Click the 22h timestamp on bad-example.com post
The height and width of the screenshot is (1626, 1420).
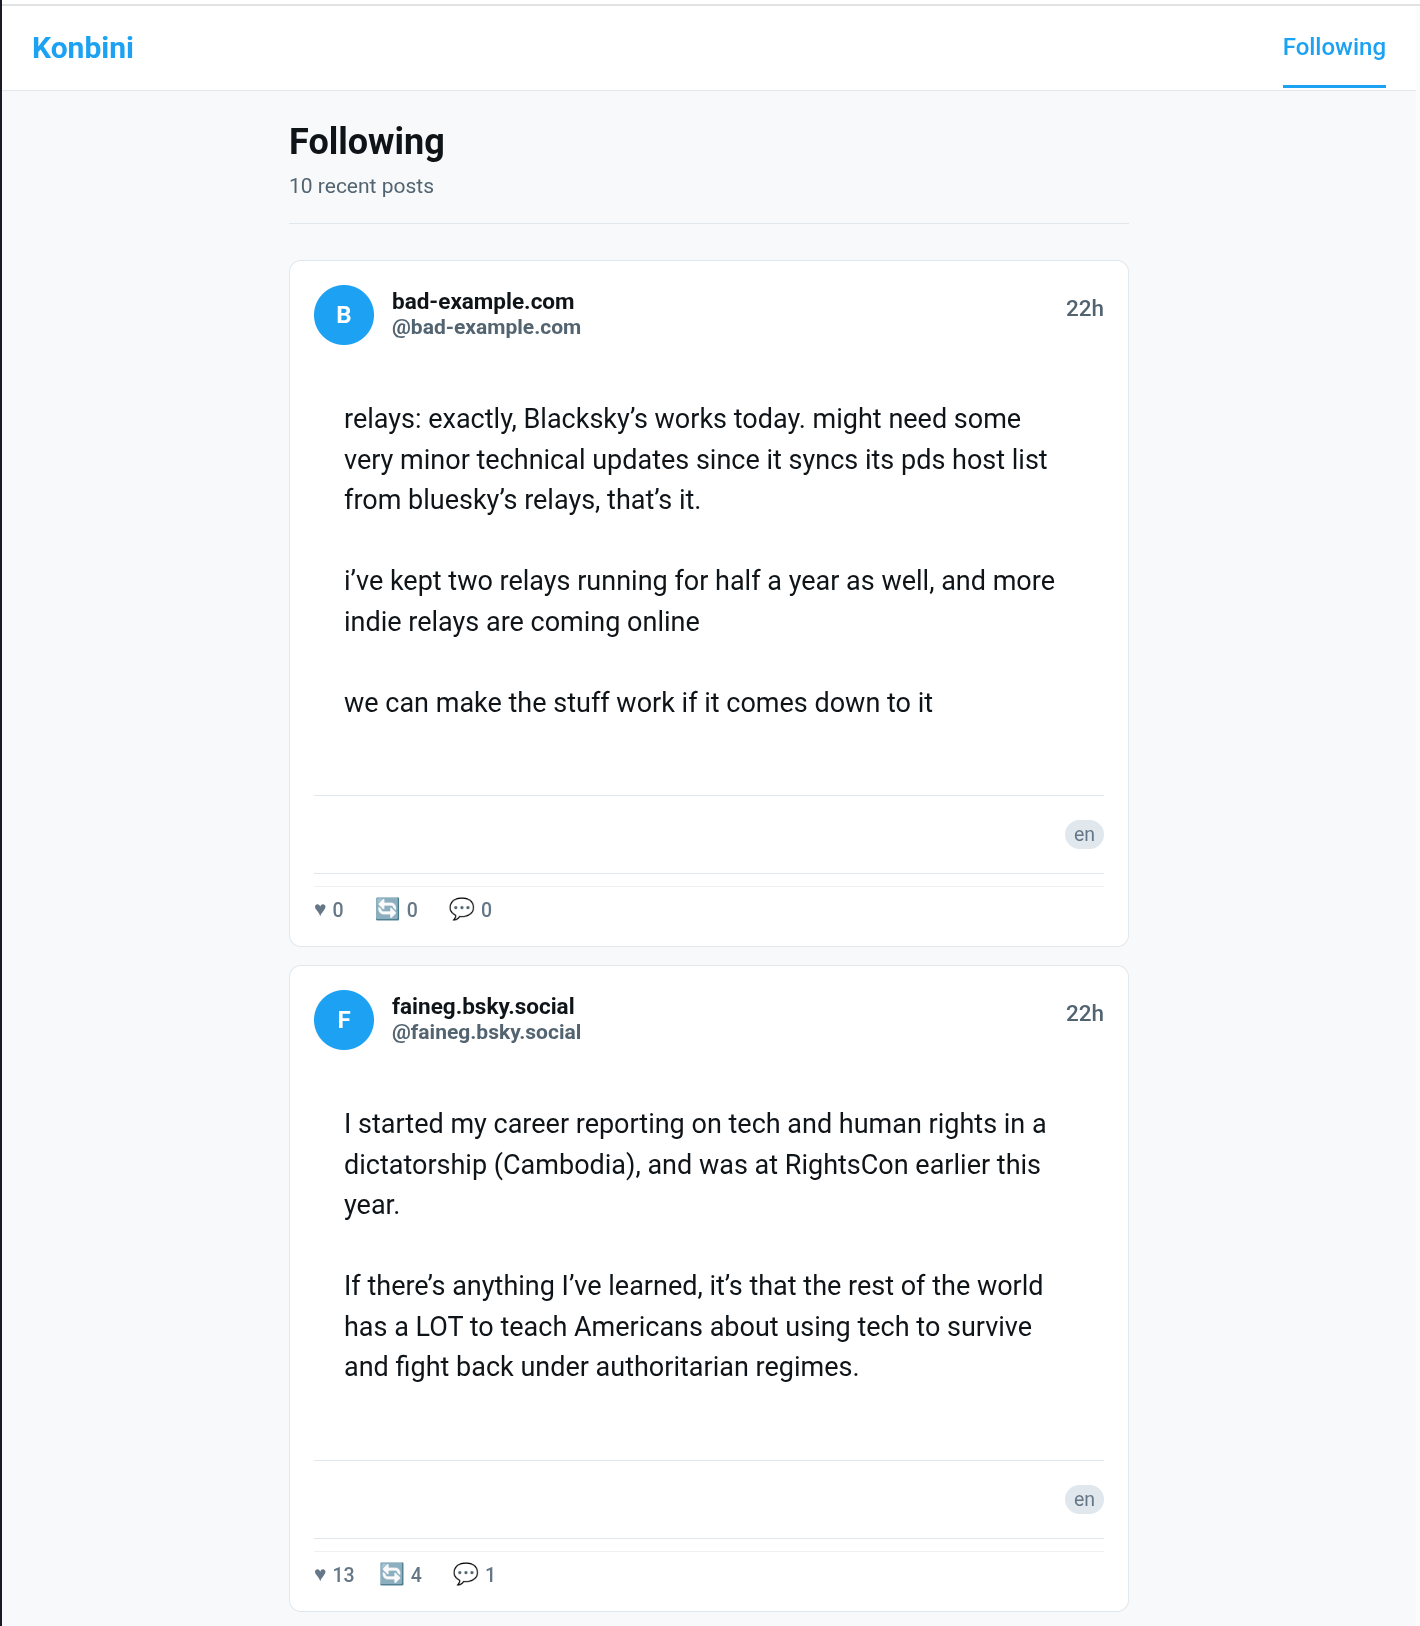[1084, 308]
